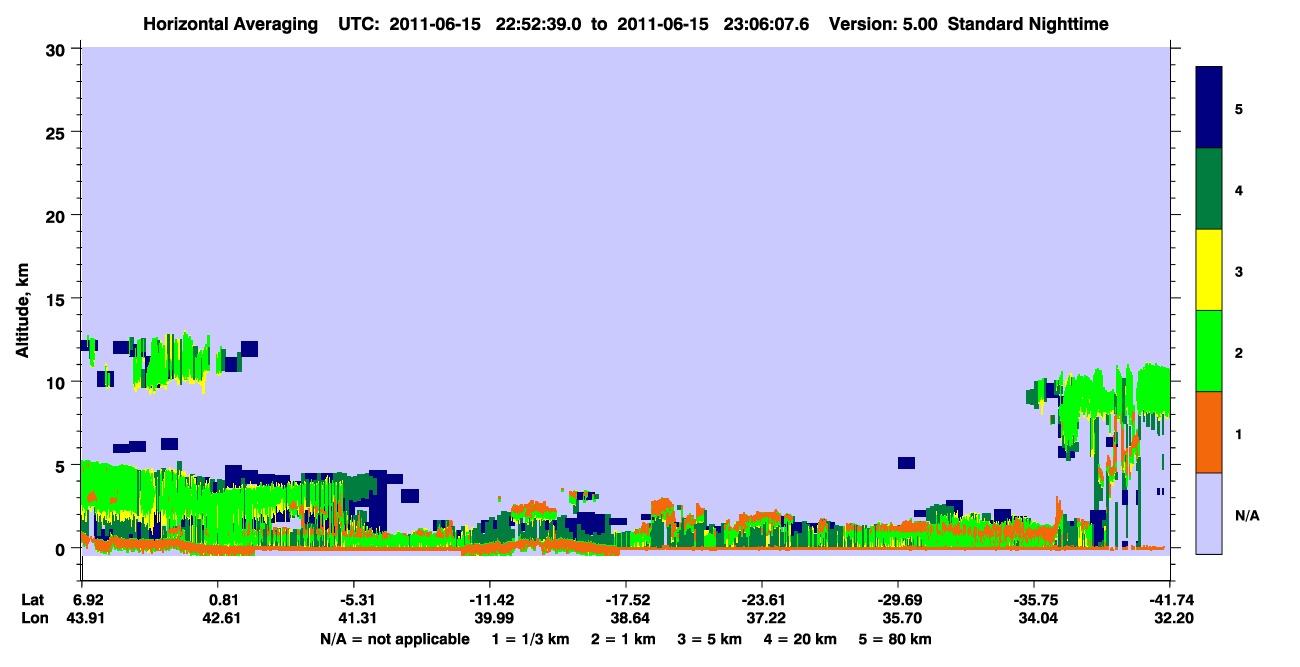Click the 'N/A = not applicable' legend text
1300x667 pixels.
(394, 639)
